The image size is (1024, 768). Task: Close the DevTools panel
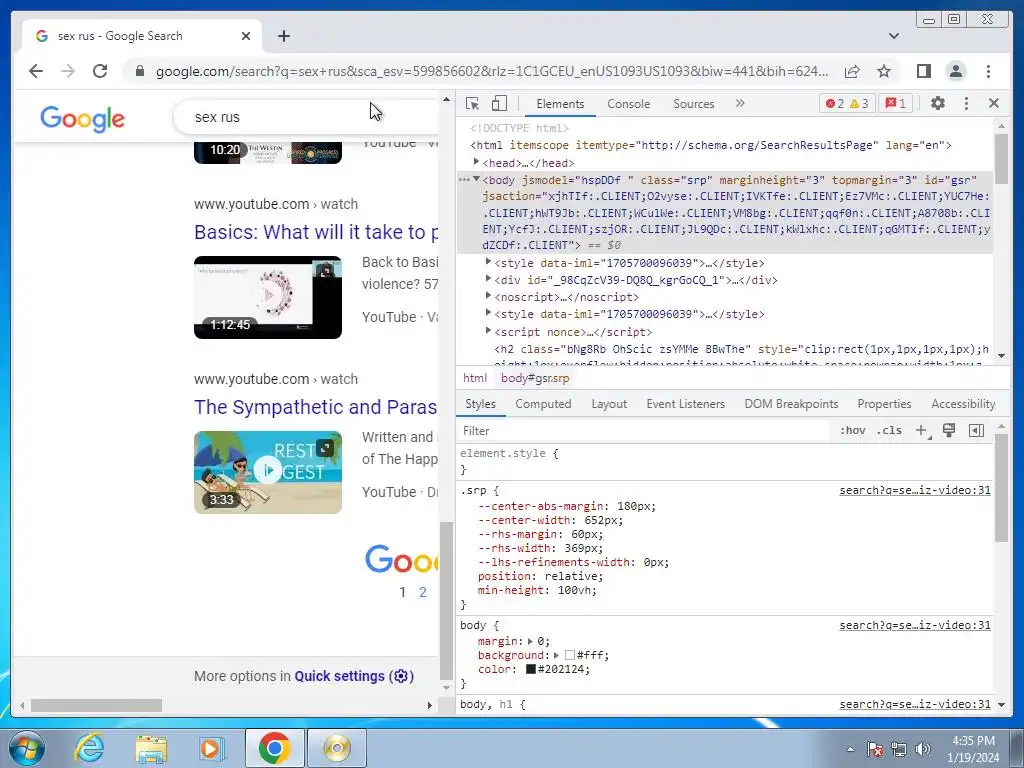click(994, 103)
